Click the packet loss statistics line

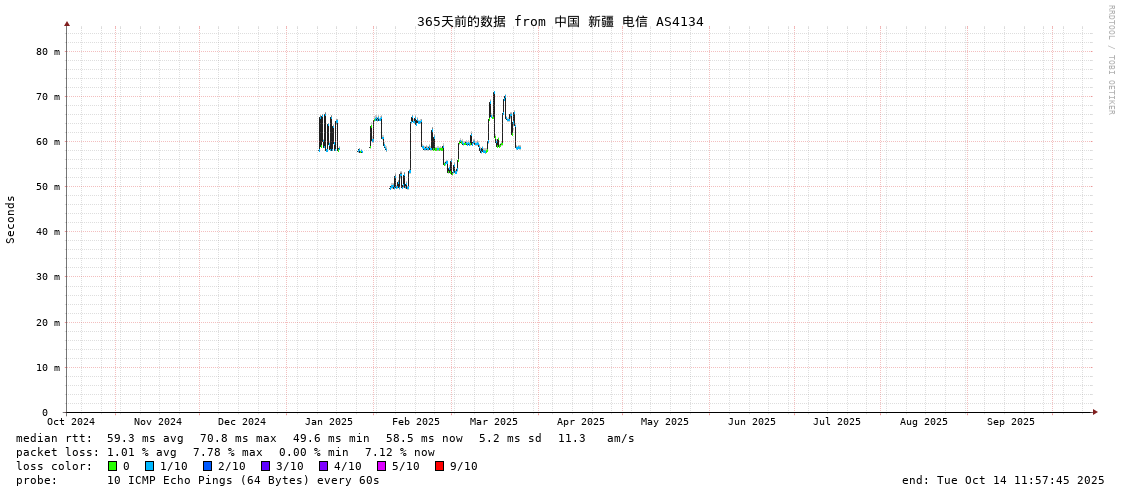pos(225,452)
